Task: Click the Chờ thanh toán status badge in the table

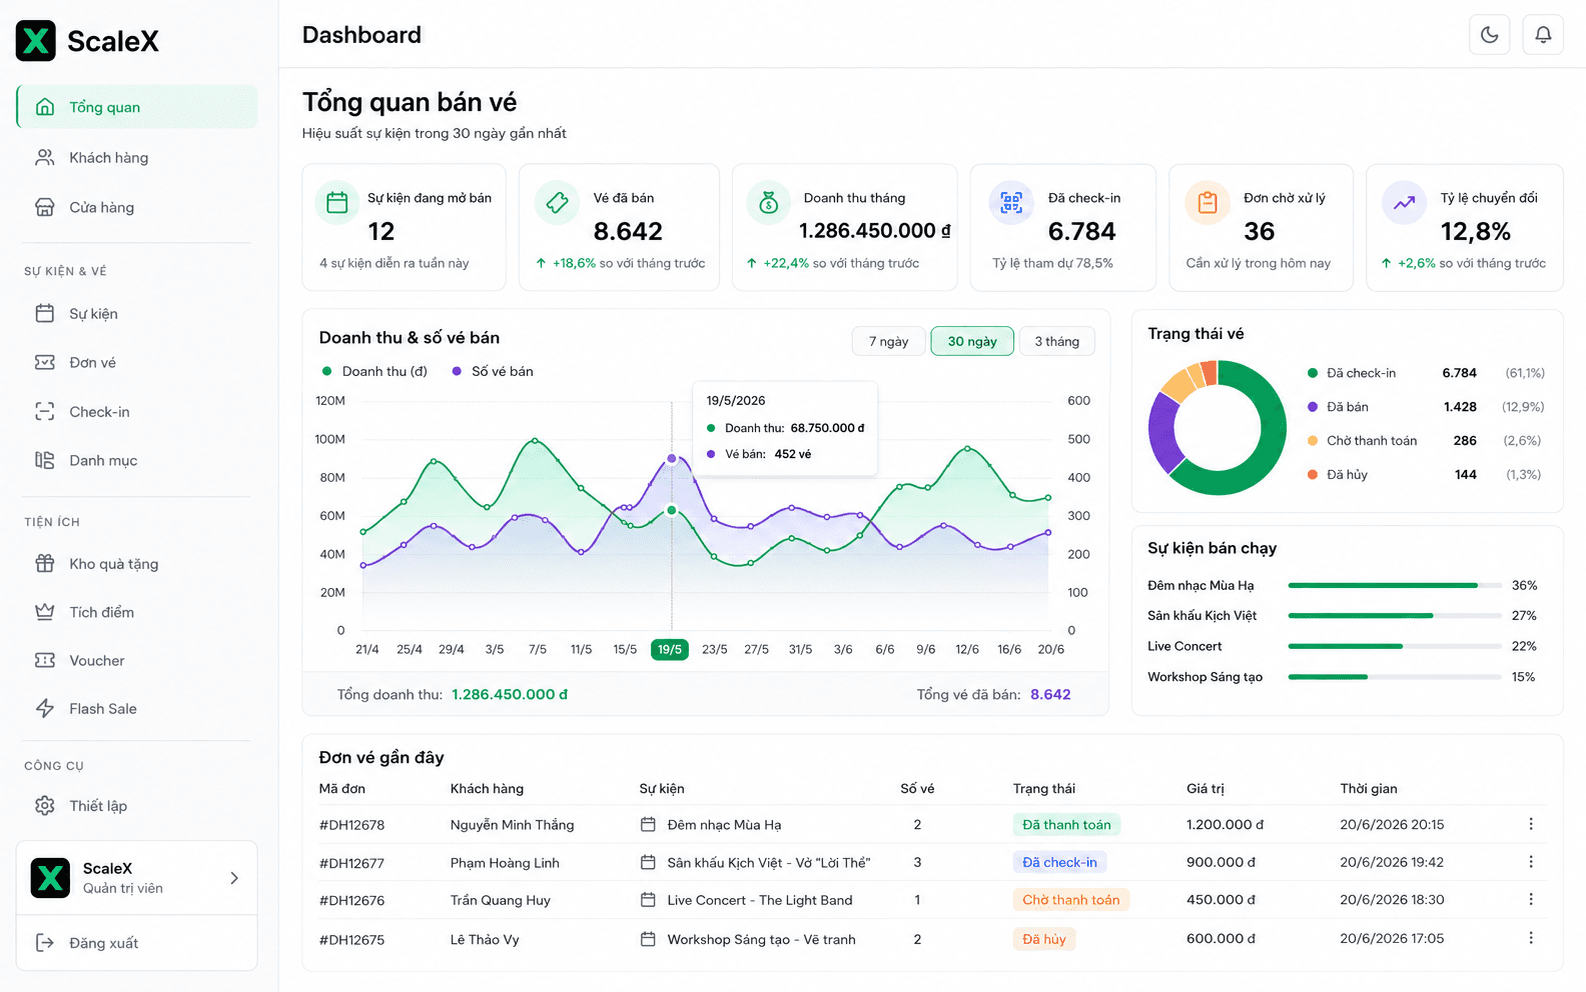Action: (1071, 900)
